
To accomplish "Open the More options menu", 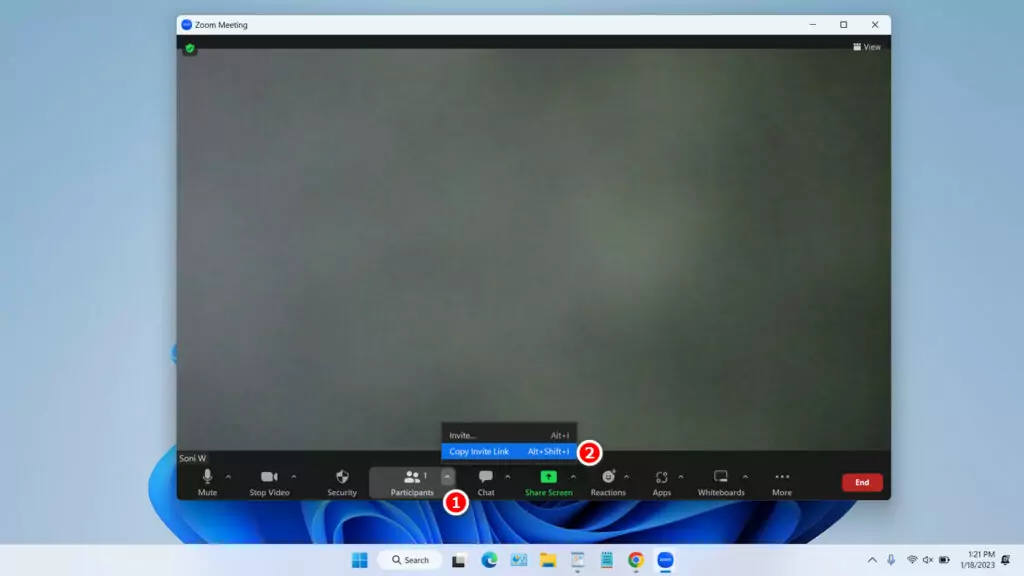I will pos(782,483).
